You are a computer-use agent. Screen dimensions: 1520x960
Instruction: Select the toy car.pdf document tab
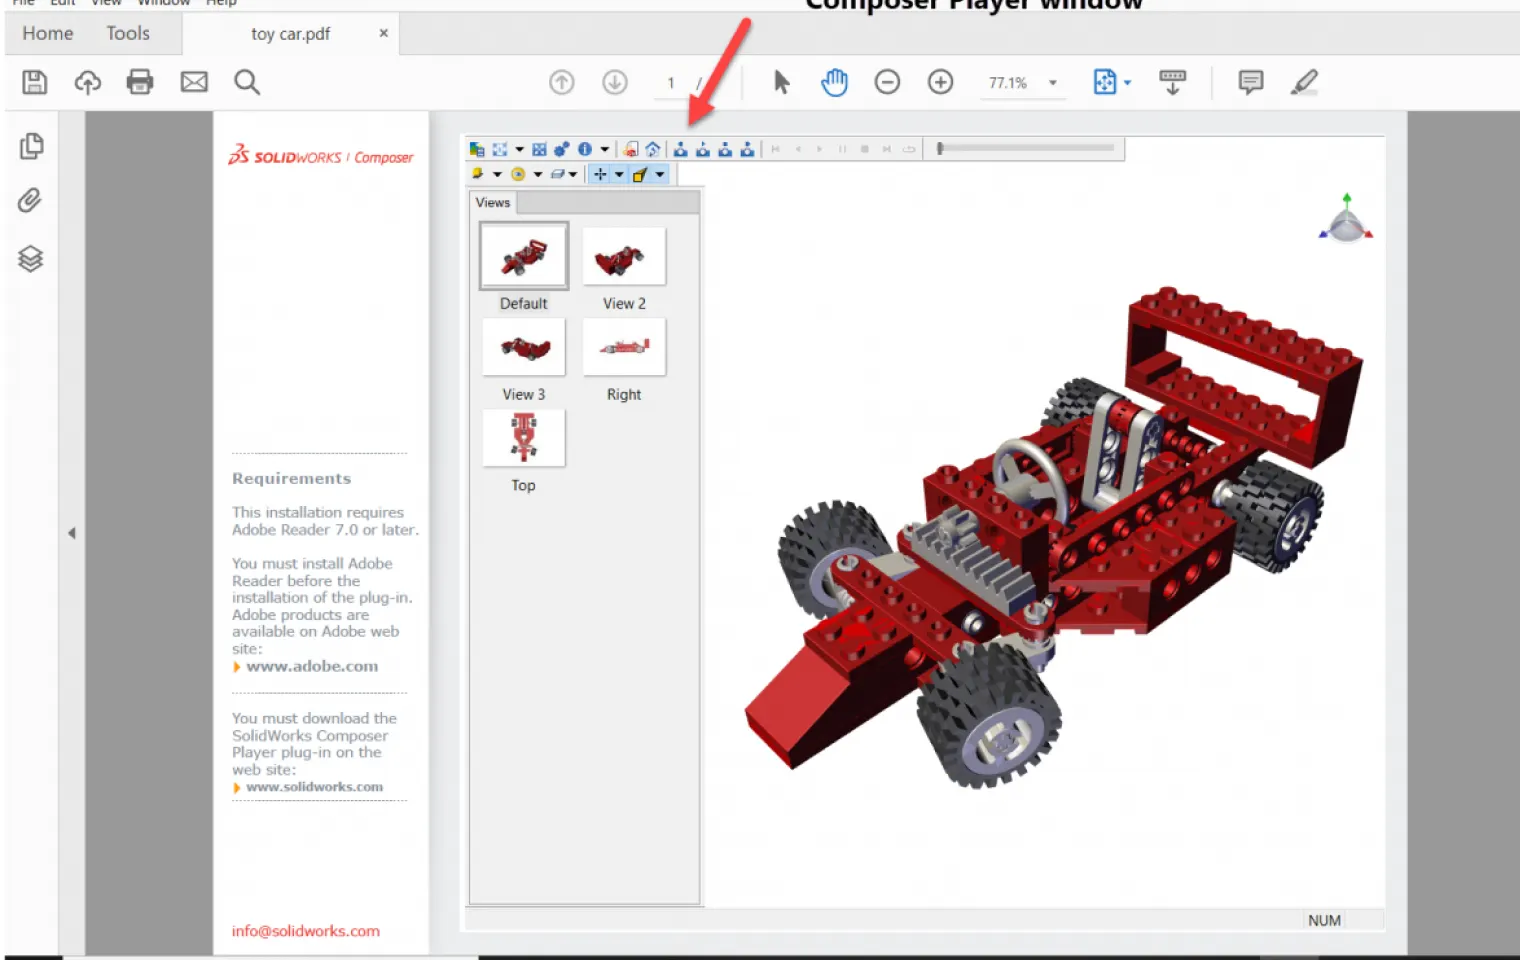tap(290, 34)
